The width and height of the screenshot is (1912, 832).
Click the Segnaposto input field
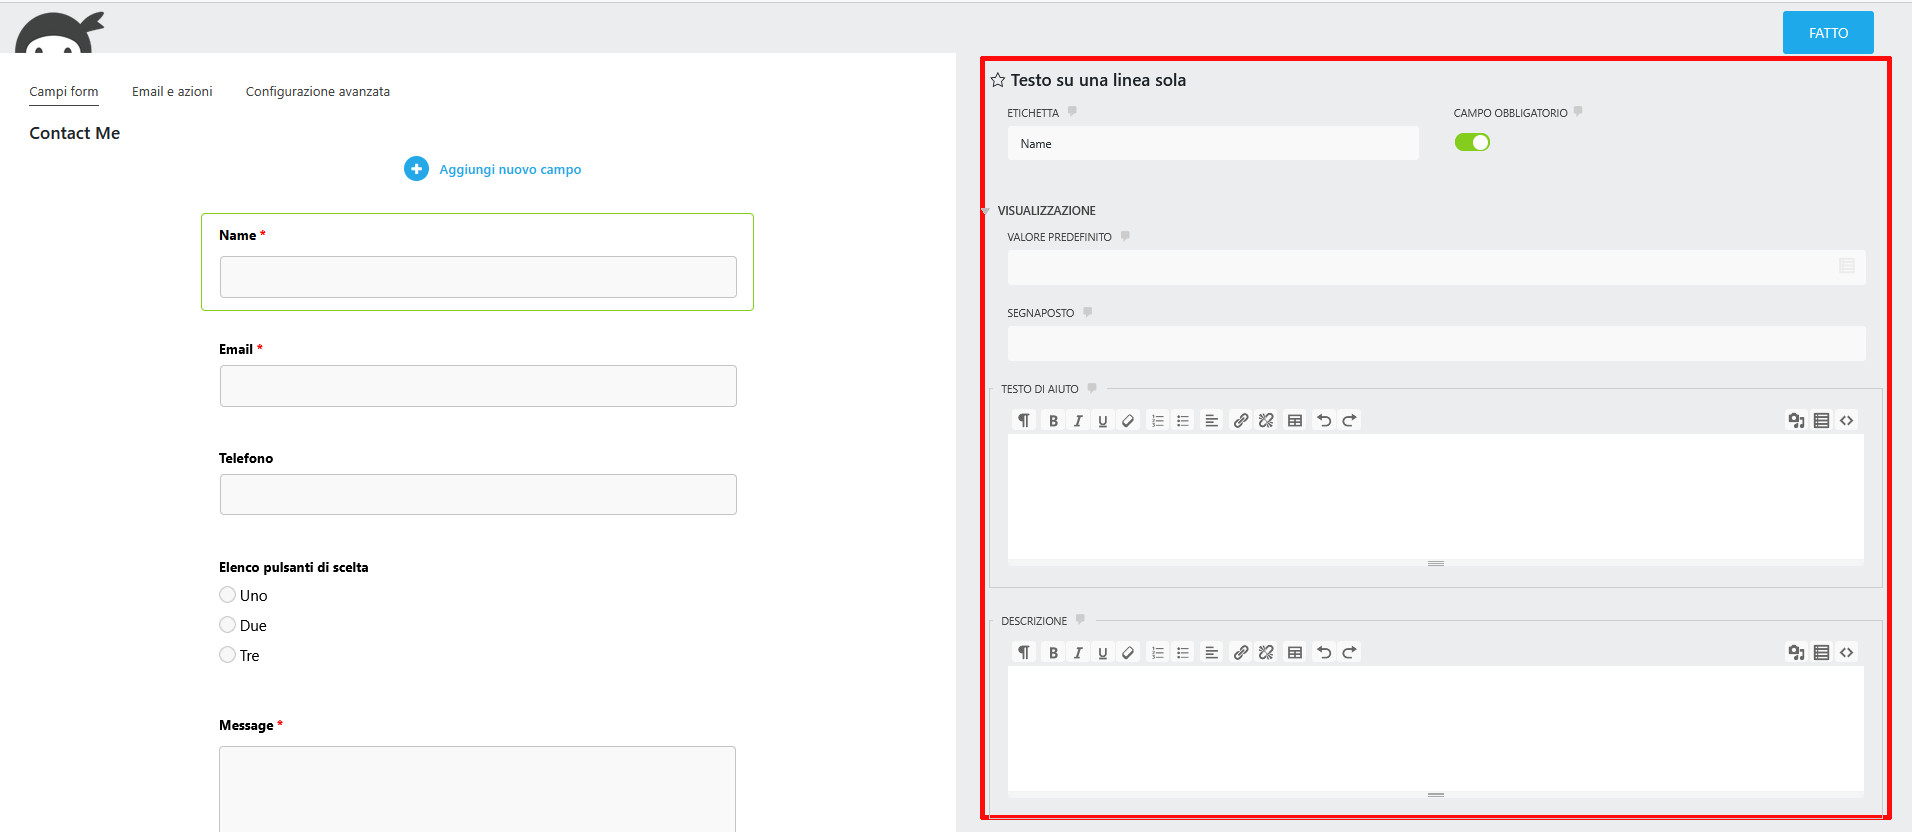point(1436,343)
